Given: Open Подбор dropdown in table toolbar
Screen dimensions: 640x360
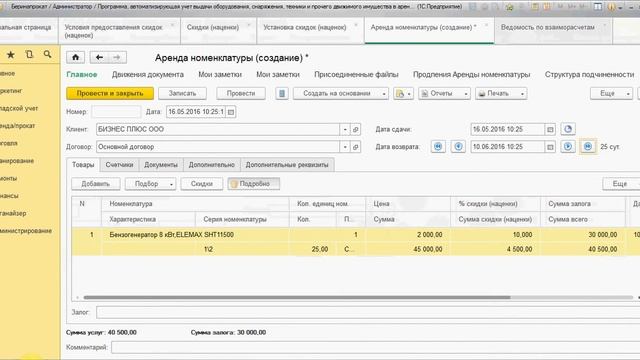Looking at the screenshot, I should [150, 184].
